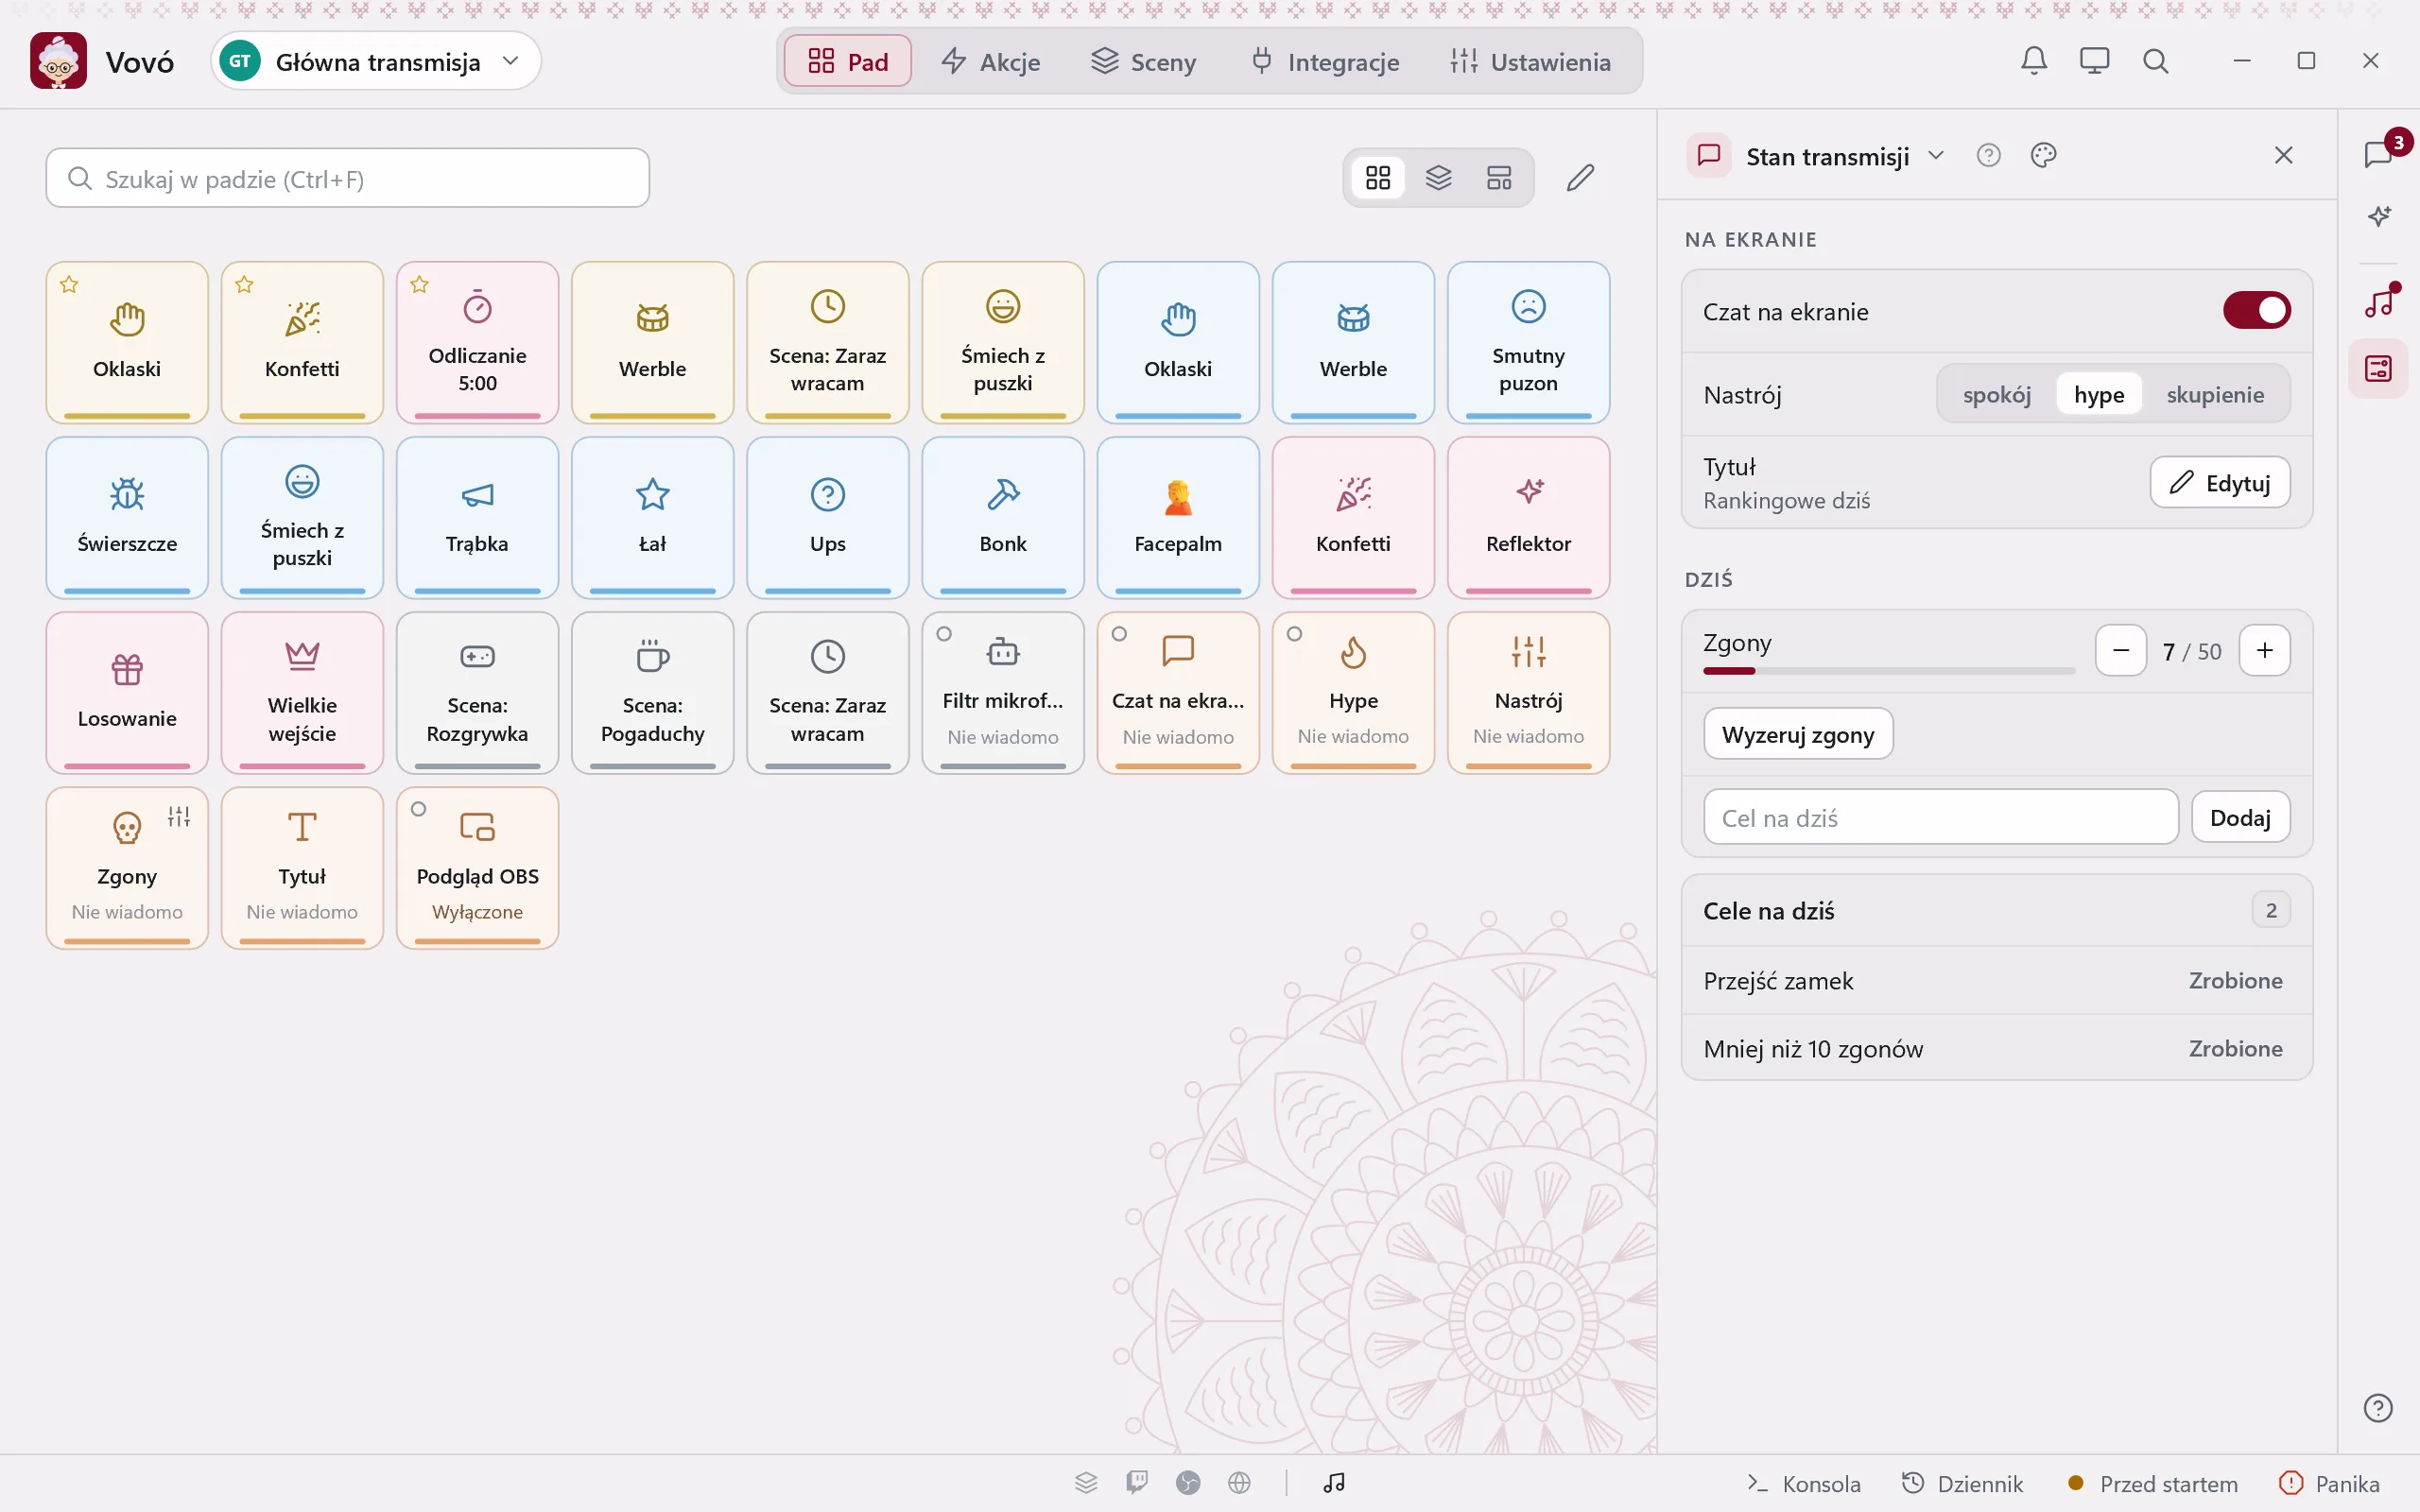2420x1512 pixels.
Task: Switch to layered stack view icon
Action: click(1438, 178)
